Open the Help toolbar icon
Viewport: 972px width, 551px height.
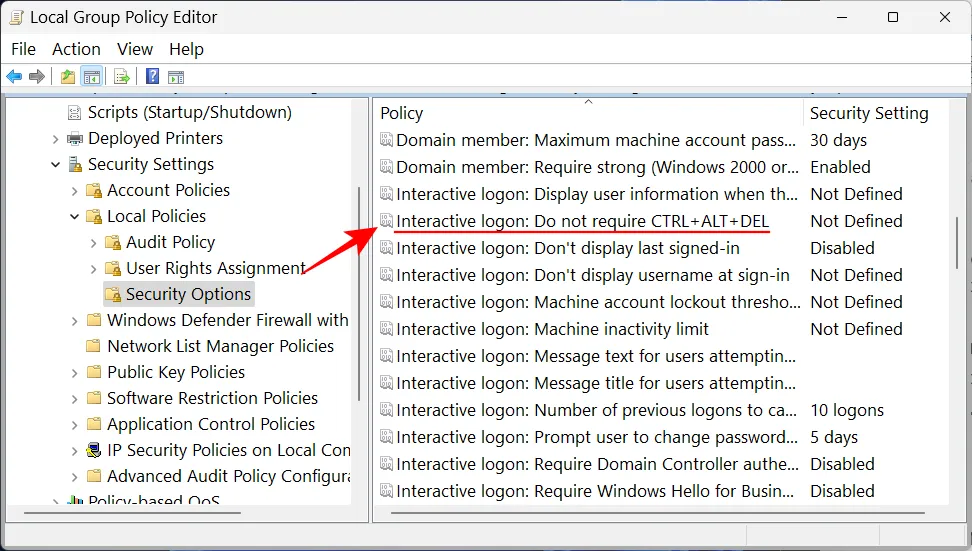(152, 76)
